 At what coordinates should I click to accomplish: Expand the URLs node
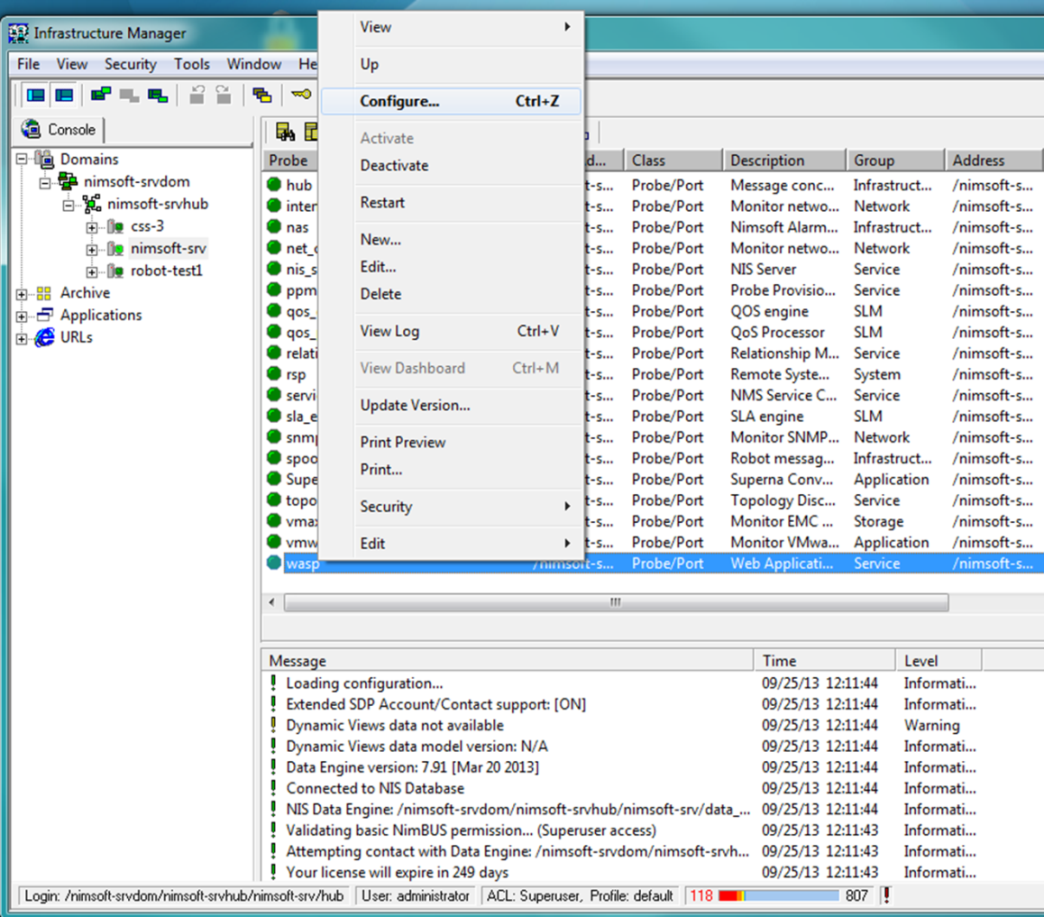(x=21, y=339)
